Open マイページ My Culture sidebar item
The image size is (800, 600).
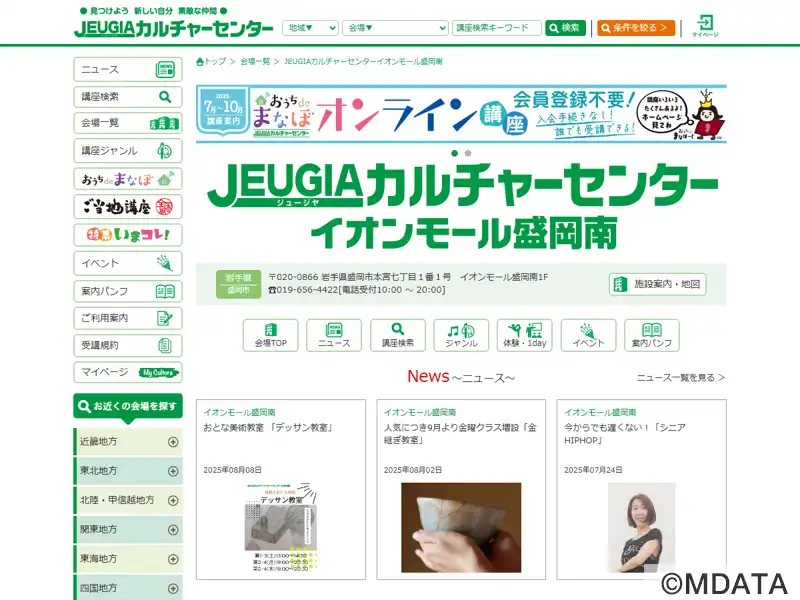click(128, 372)
